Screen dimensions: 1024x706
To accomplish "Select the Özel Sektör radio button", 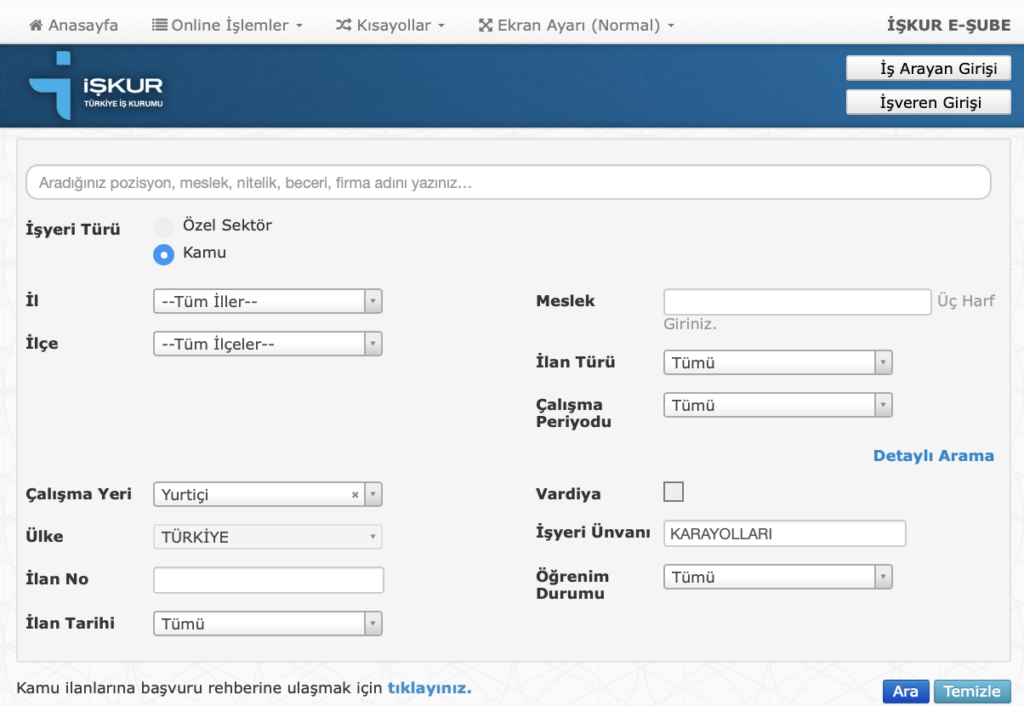I will point(164,227).
